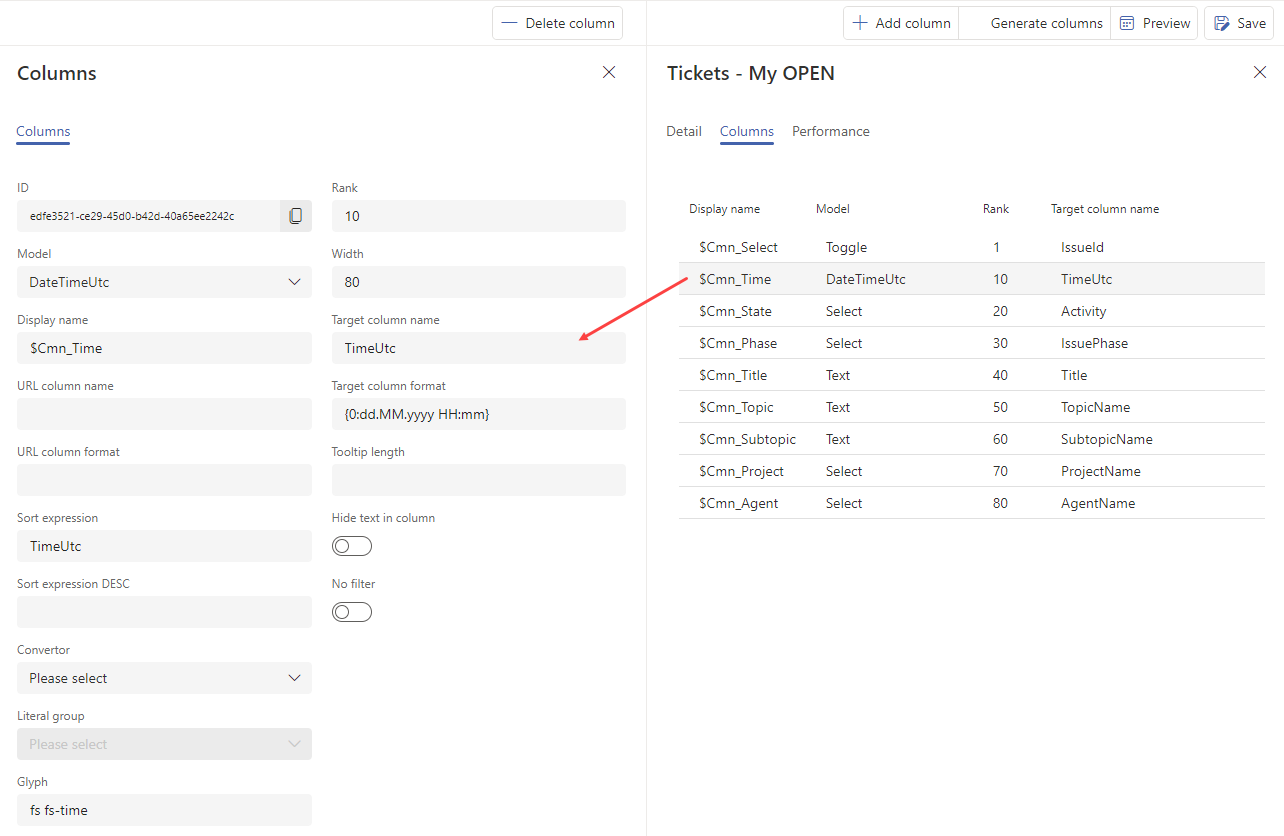The width and height of the screenshot is (1284, 836).
Task: Edit the Target column name field
Action: [479, 348]
